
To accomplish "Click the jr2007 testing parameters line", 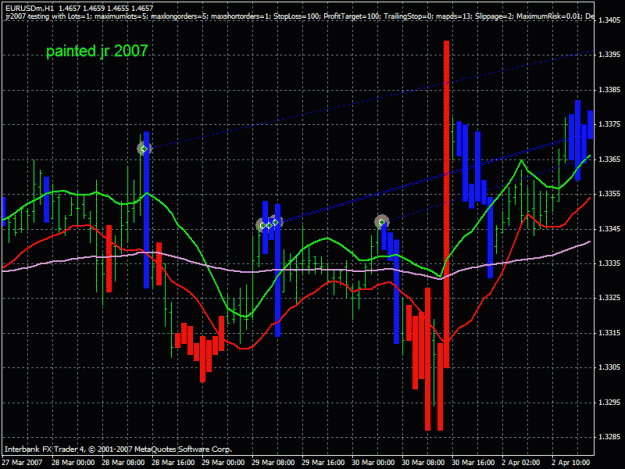I will pos(300,17).
